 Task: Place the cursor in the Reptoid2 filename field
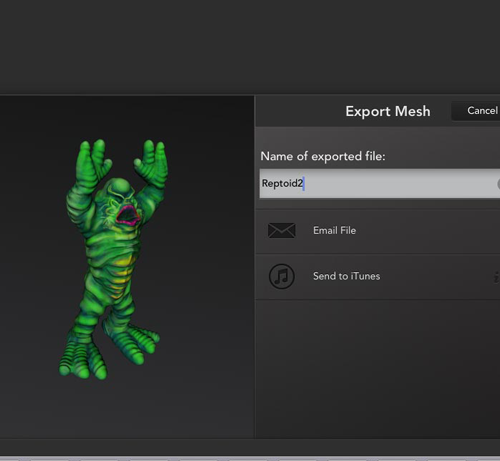pyautogui.click(x=380, y=183)
